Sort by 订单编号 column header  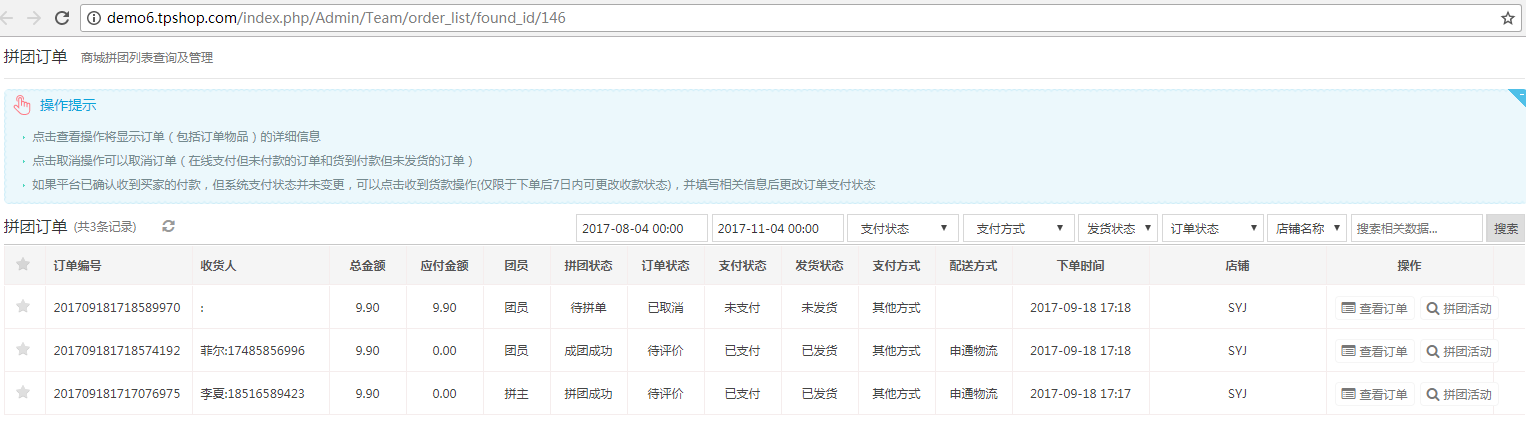(77, 266)
